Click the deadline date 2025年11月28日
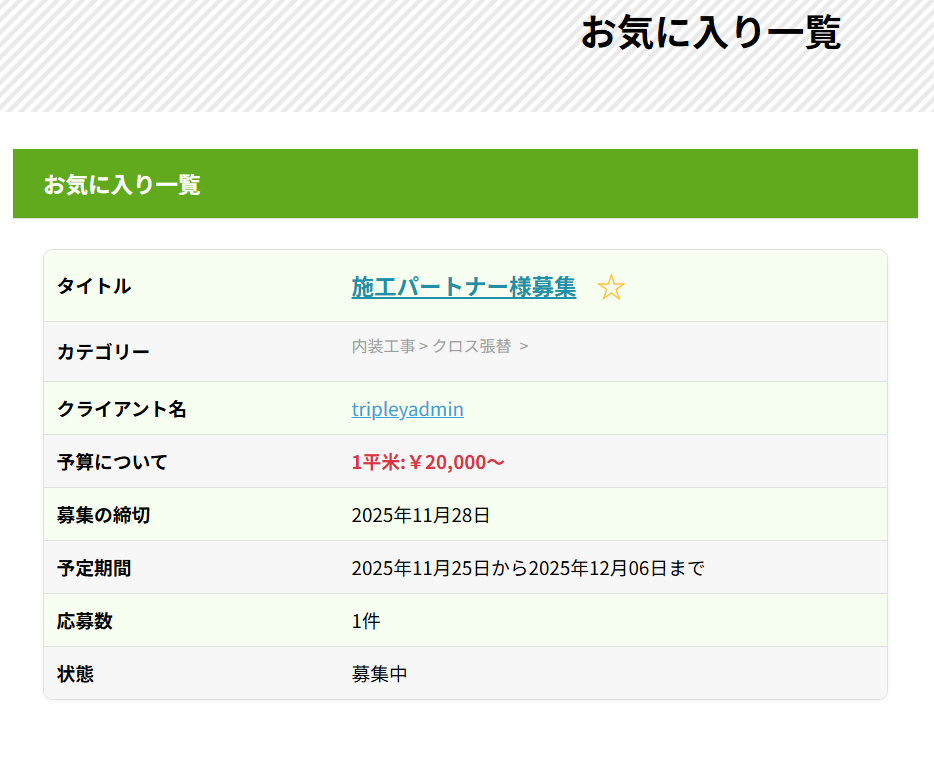The height and width of the screenshot is (762, 934). (x=421, y=515)
